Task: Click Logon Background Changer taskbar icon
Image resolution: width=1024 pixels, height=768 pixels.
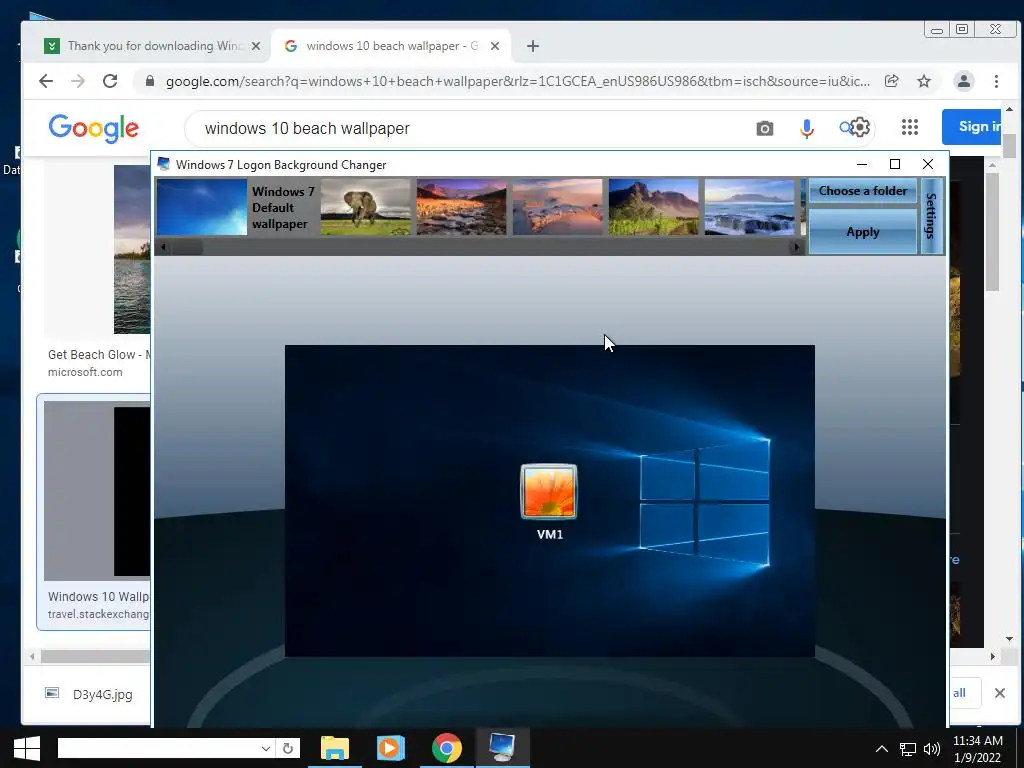Action: point(502,748)
